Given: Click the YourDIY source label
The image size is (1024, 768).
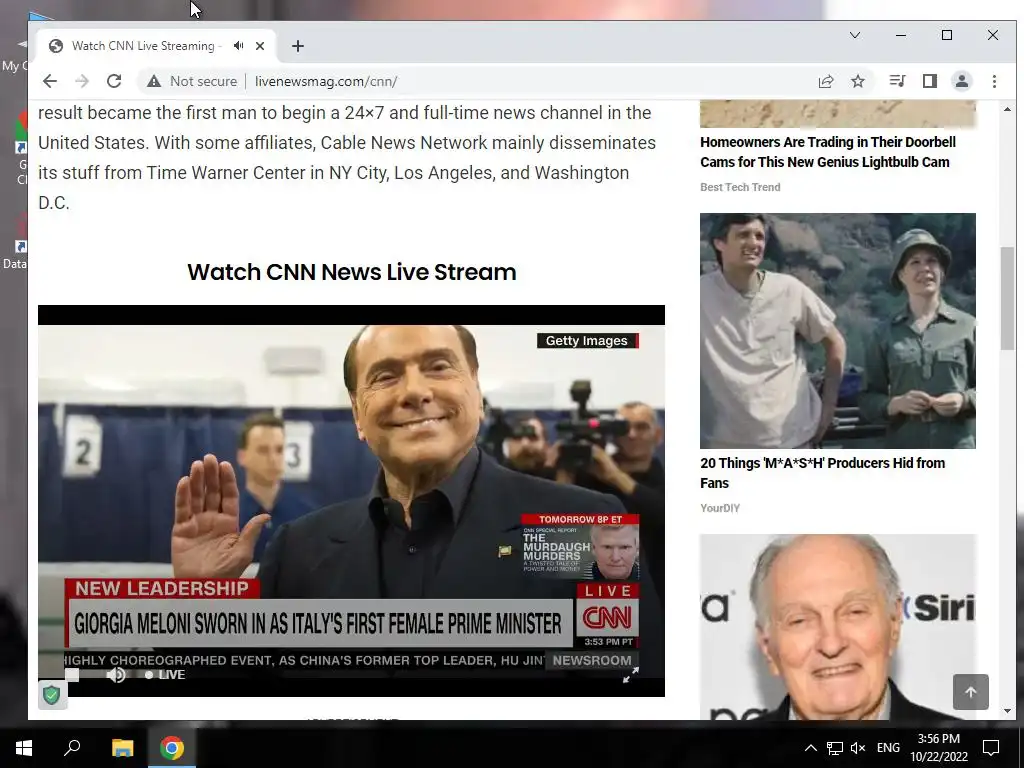Looking at the screenshot, I should tap(720, 508).
